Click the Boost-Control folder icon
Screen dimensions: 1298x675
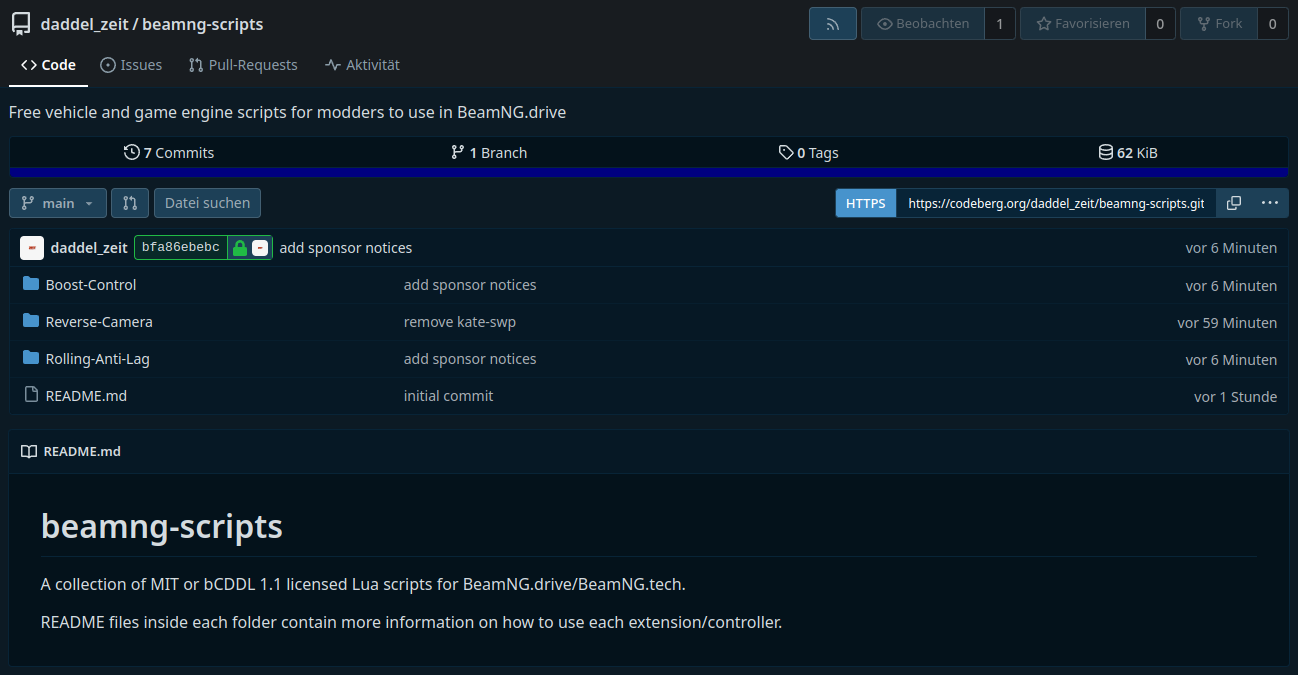[x=31, y=284]
